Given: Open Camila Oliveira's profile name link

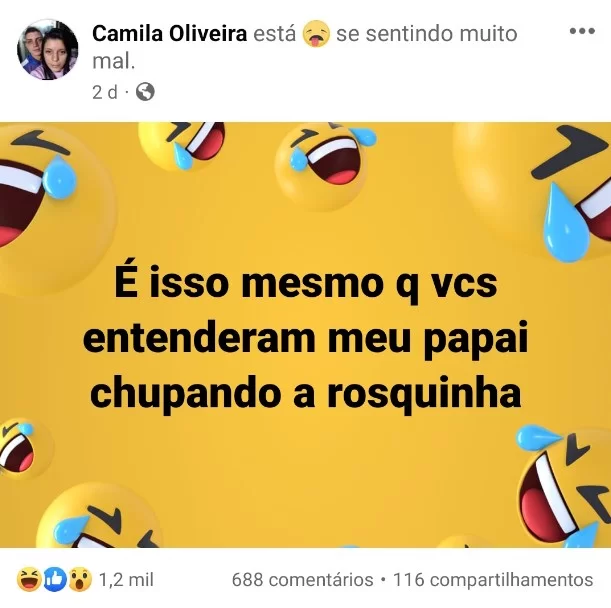Looking at the screenshot, I should [x=170, y=34].
